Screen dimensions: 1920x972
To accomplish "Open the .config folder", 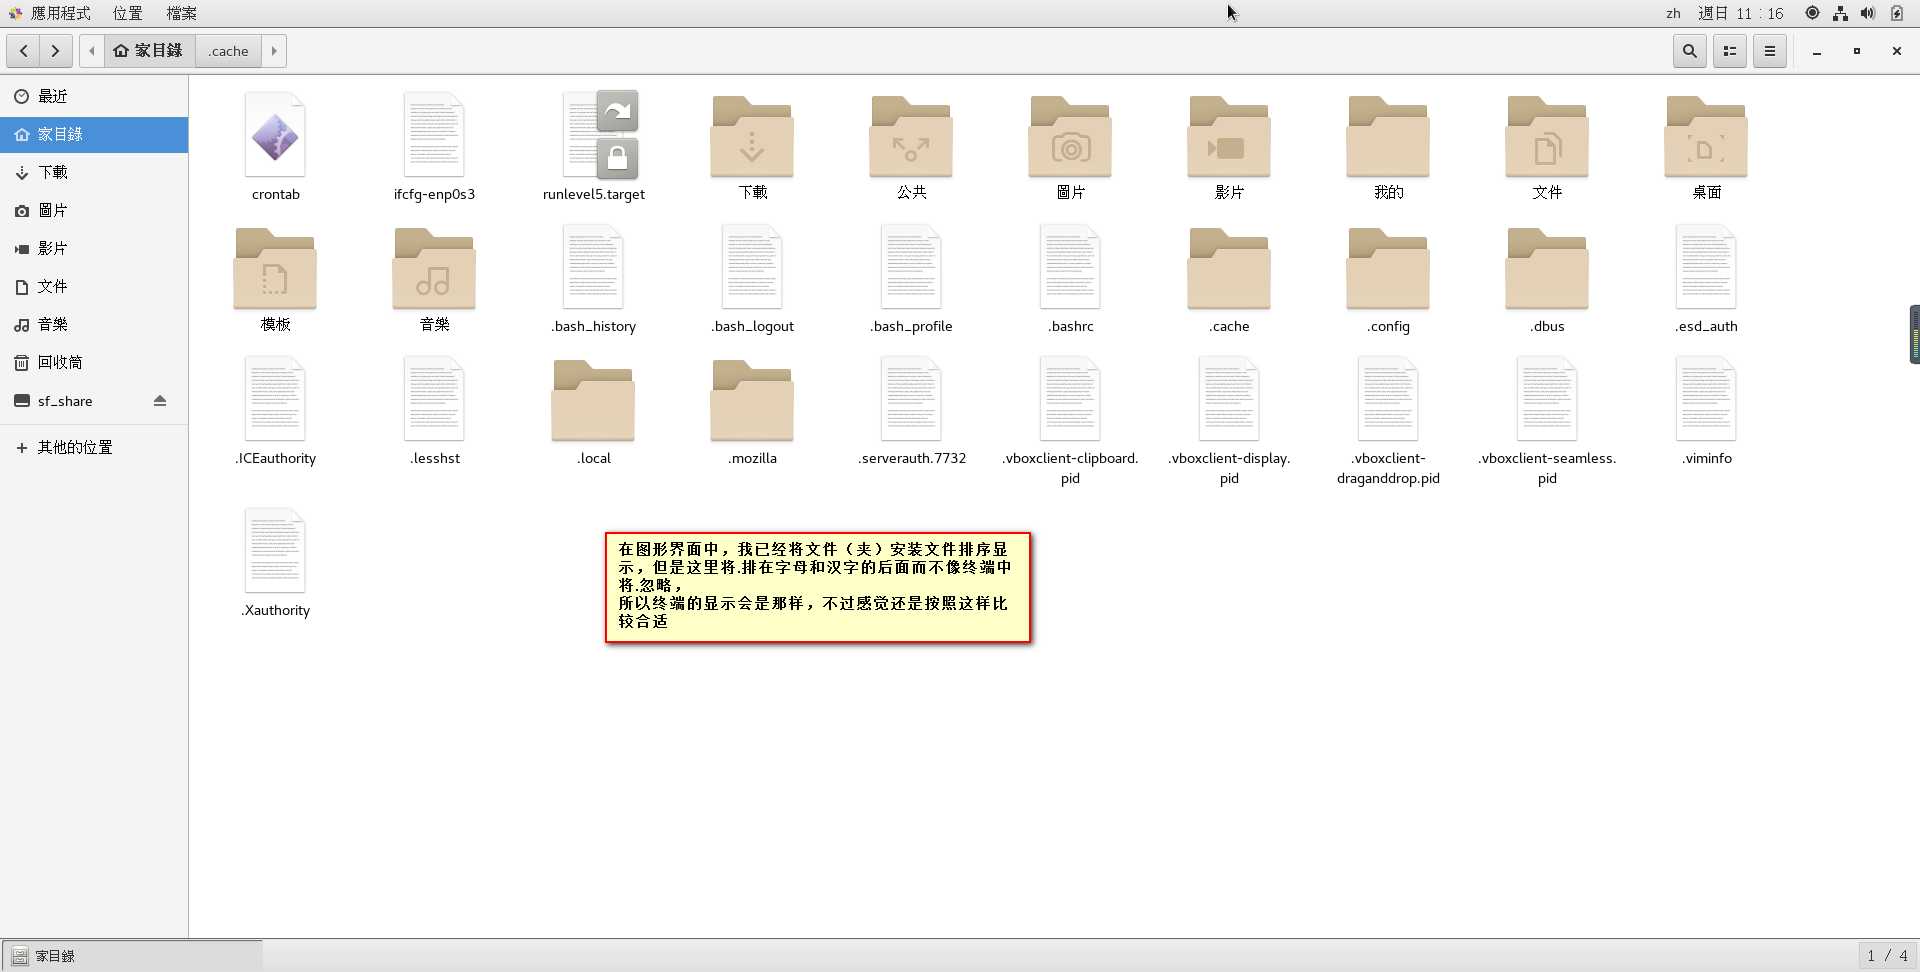I will 1388,269.
